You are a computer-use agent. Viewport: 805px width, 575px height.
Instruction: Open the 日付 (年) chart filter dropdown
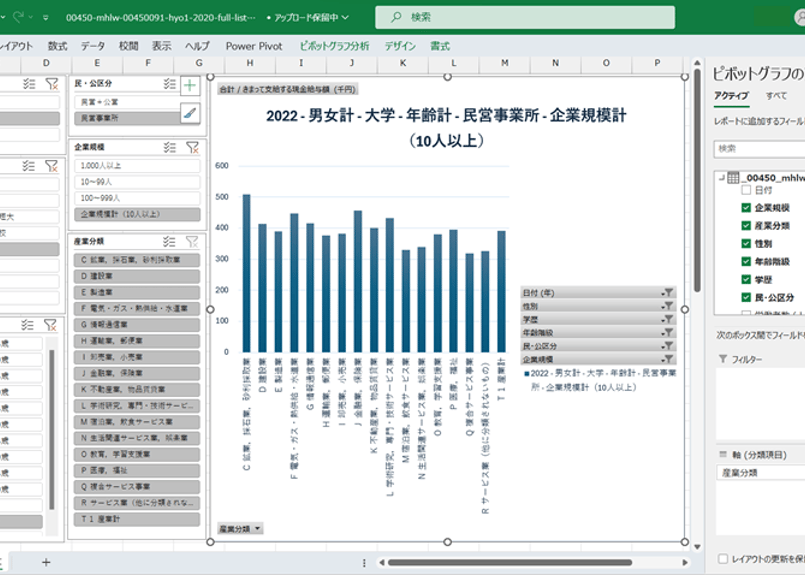point(667,293)
